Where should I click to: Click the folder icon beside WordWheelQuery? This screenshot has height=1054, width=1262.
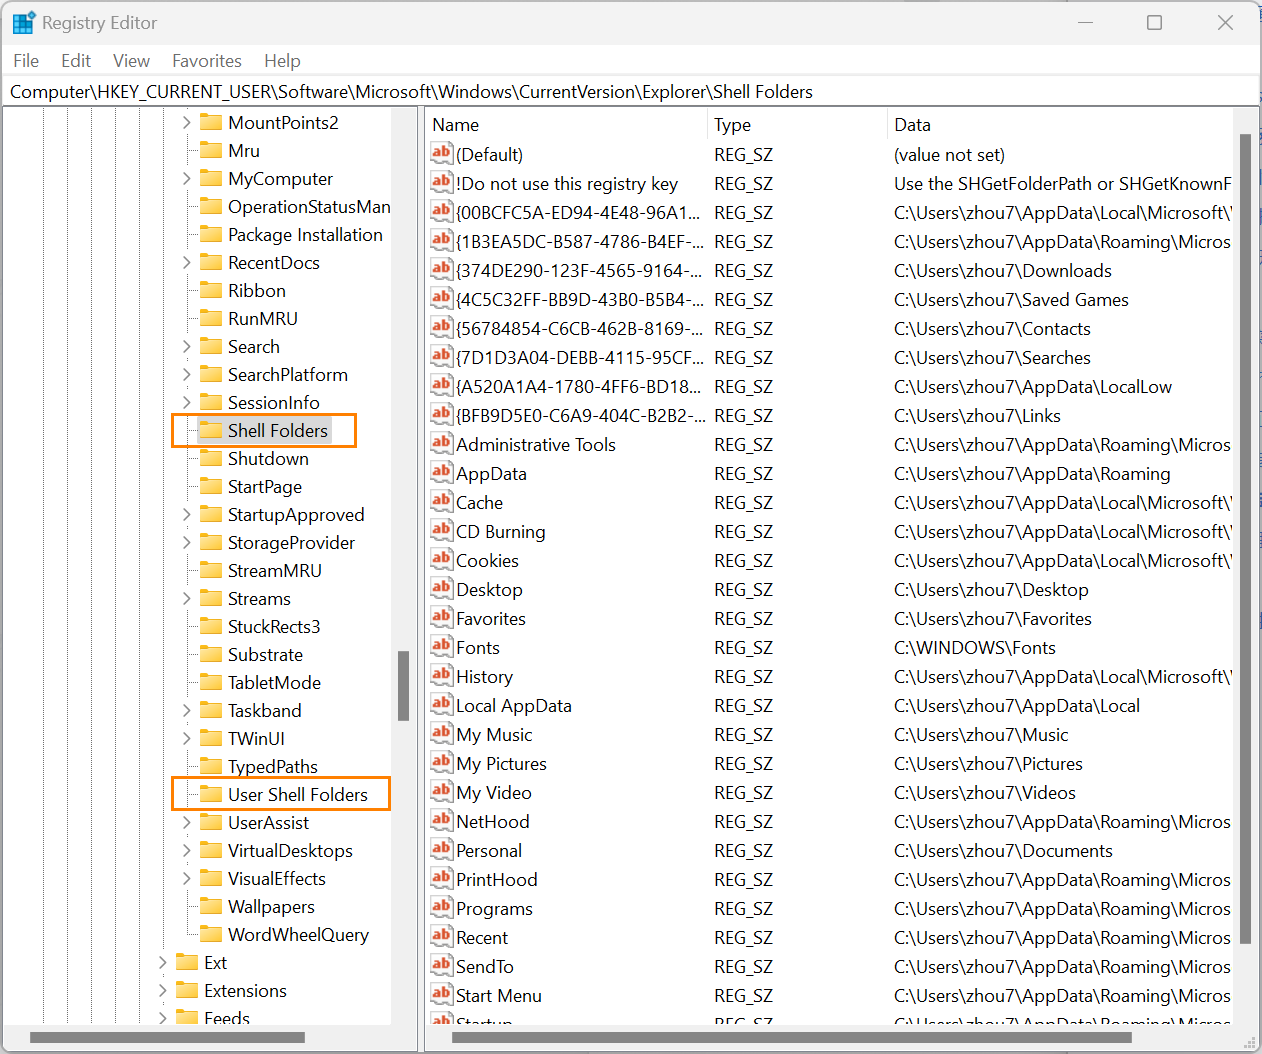[211, 934]
